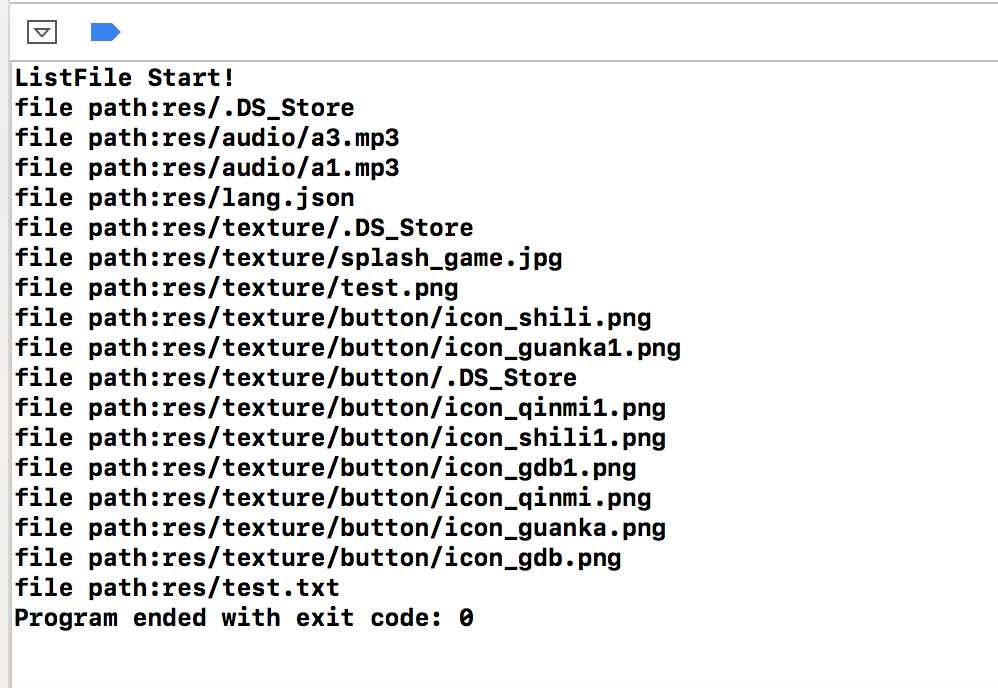
Task: Click the res/texture/.DS_Store line
Action: coord(244,228)
